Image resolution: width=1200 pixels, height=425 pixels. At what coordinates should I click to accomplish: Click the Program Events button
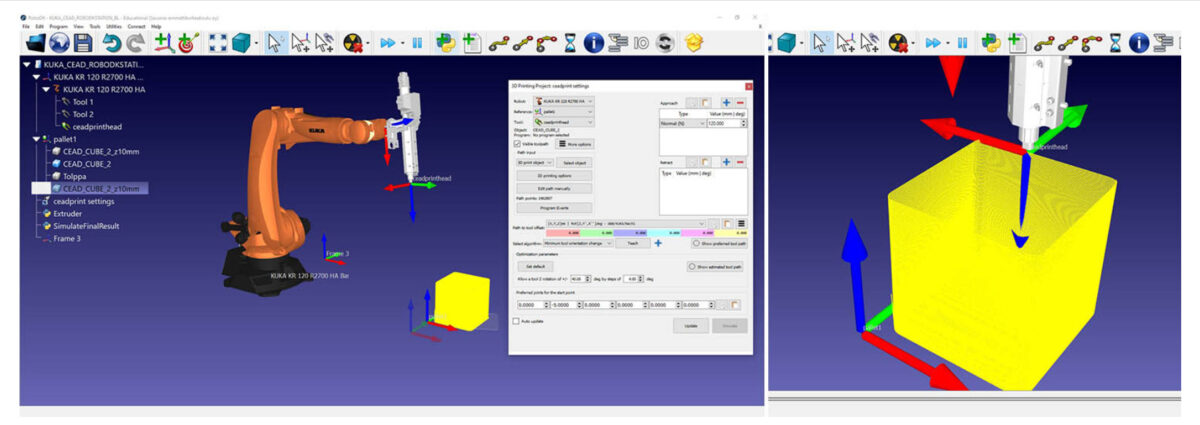point(554,207)
